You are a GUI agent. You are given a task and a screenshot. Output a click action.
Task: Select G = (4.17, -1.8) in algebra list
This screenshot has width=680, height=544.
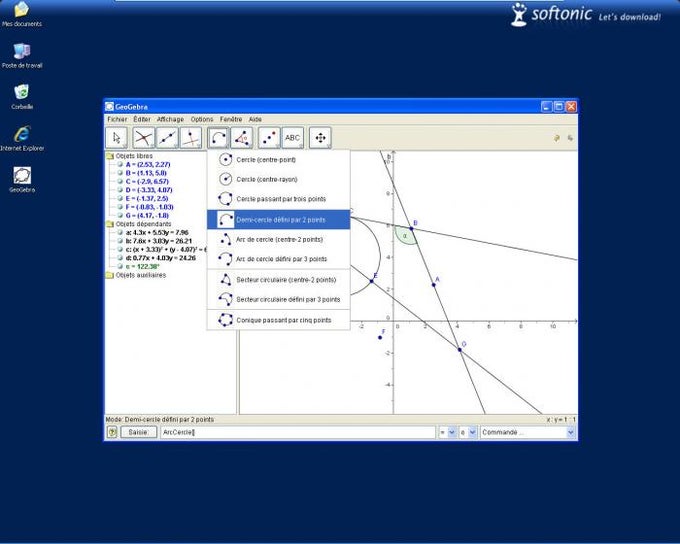pos(147,216)
